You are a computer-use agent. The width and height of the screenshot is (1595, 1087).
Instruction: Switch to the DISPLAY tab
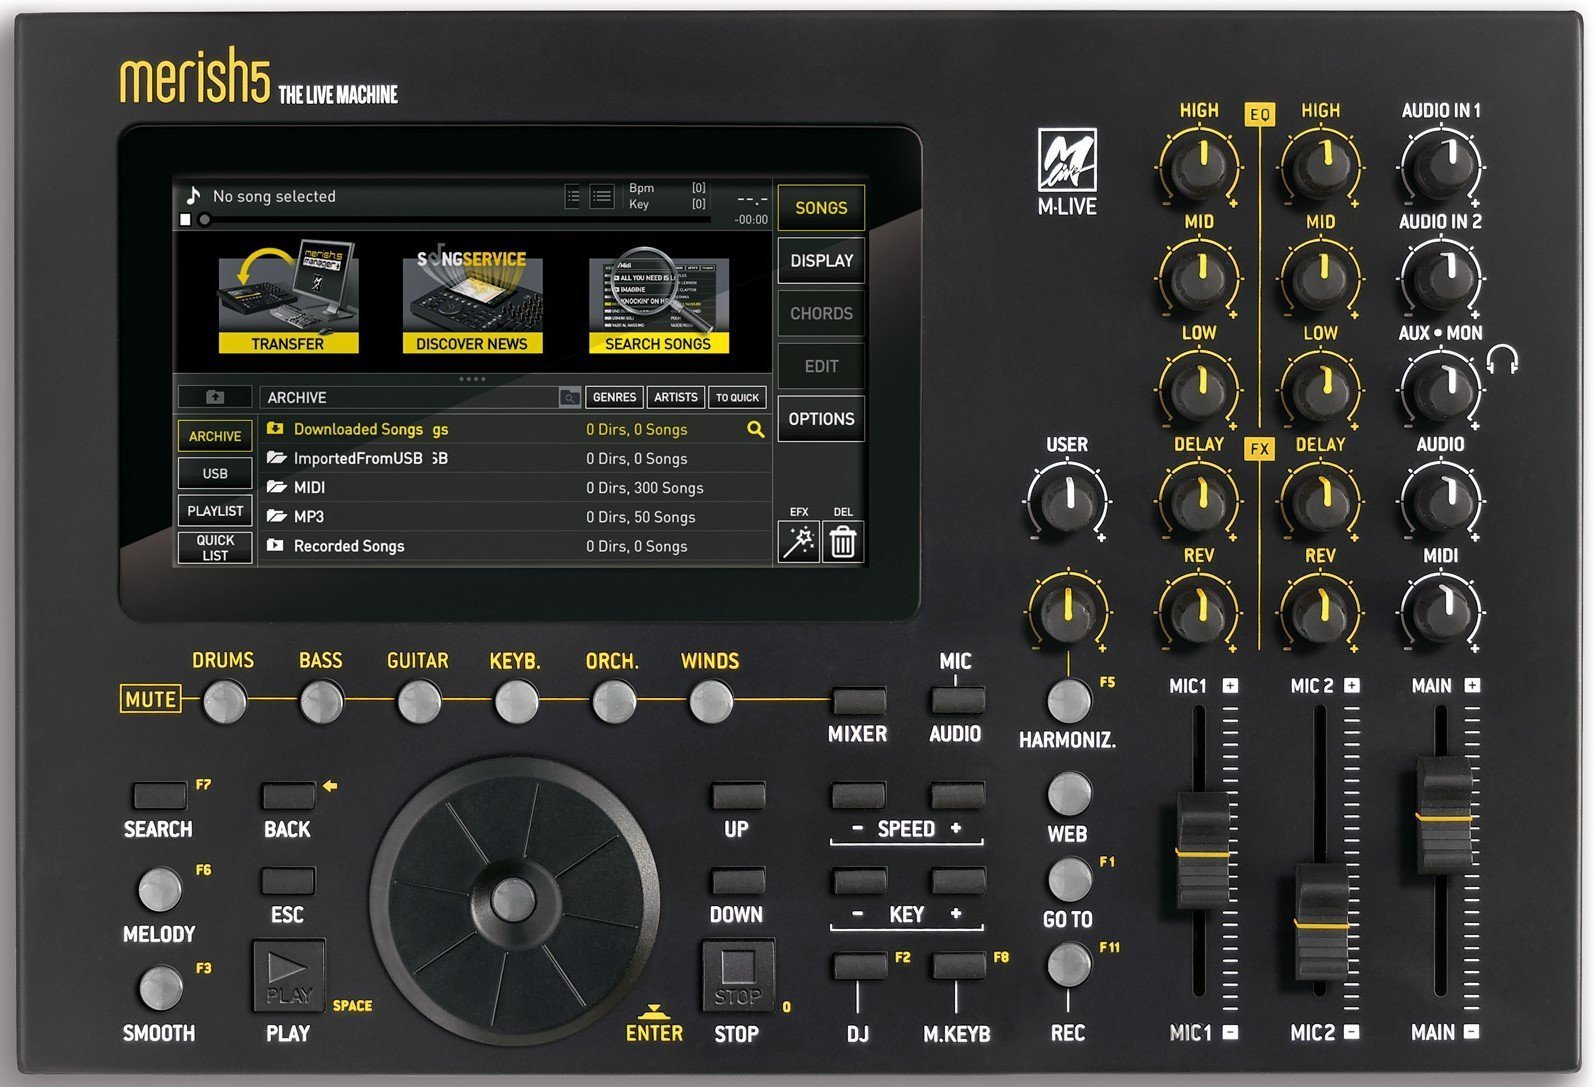pyautogui.click(x=821, y=260)
